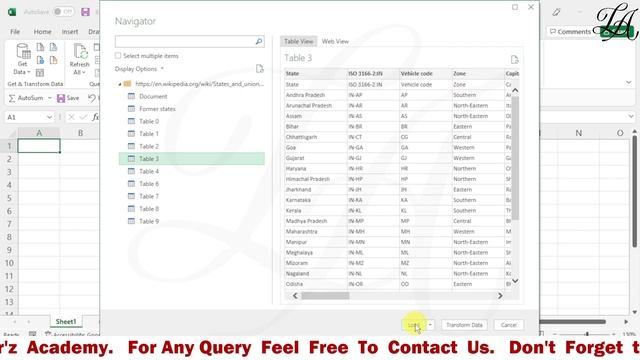Viewport: 640px width, 360px height.
Task: Click the Get Data icon
Action: [x=23, y=52]
